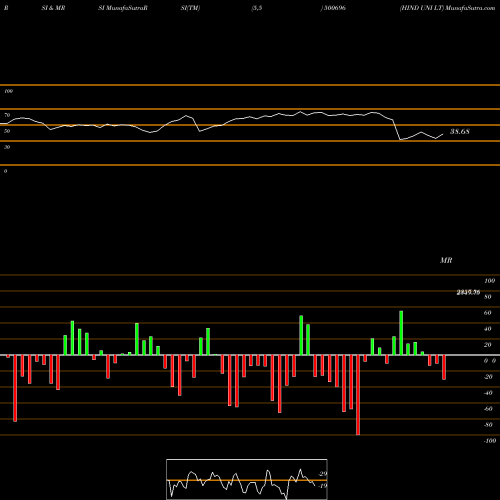The image size is (500, 500).
Task: Click the RSI 70 level axis label
Action: click(7, 115)
